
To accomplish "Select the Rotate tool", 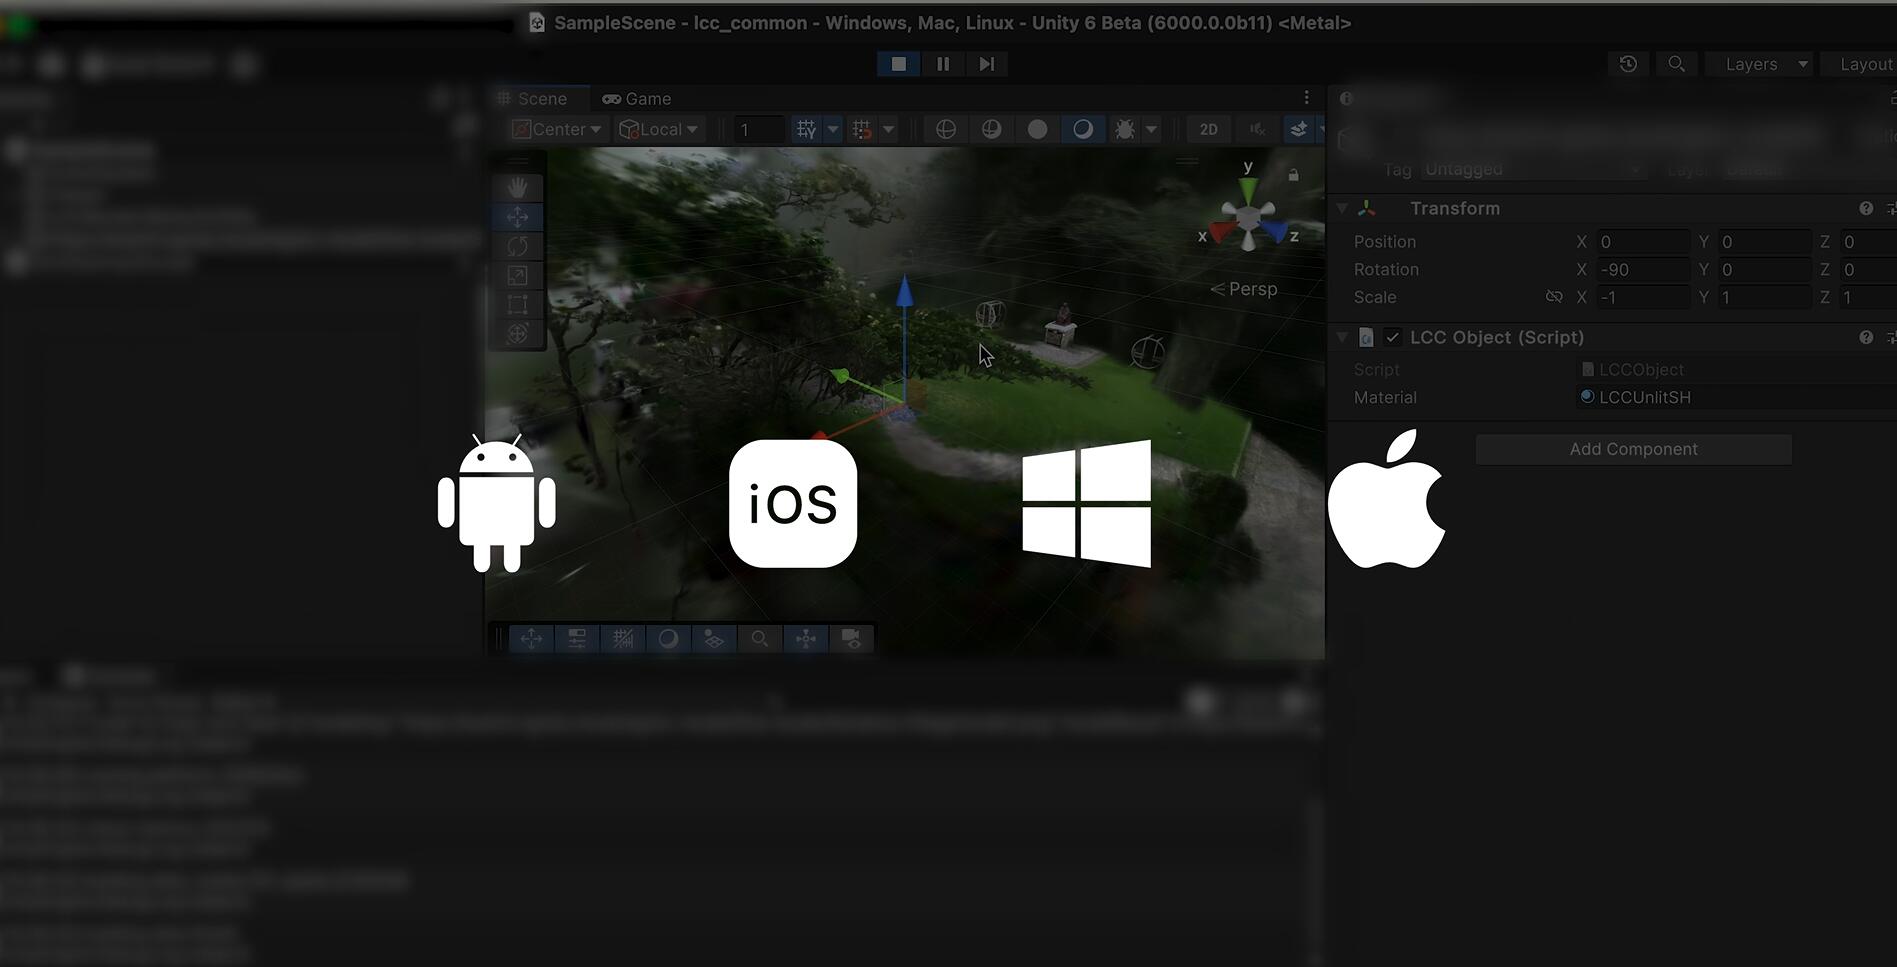I will 517,246.
